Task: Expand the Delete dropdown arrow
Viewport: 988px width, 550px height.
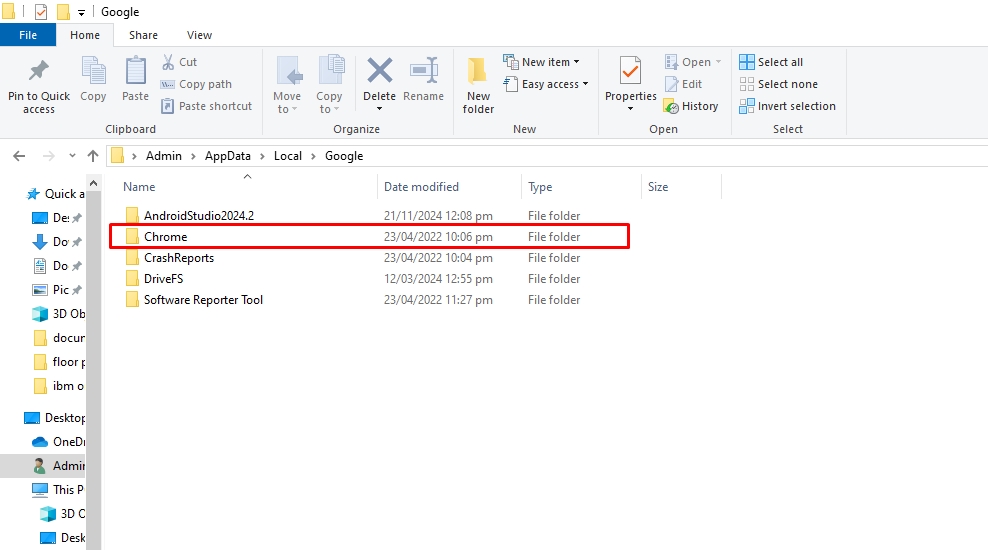Action: (x=379, y=109)
